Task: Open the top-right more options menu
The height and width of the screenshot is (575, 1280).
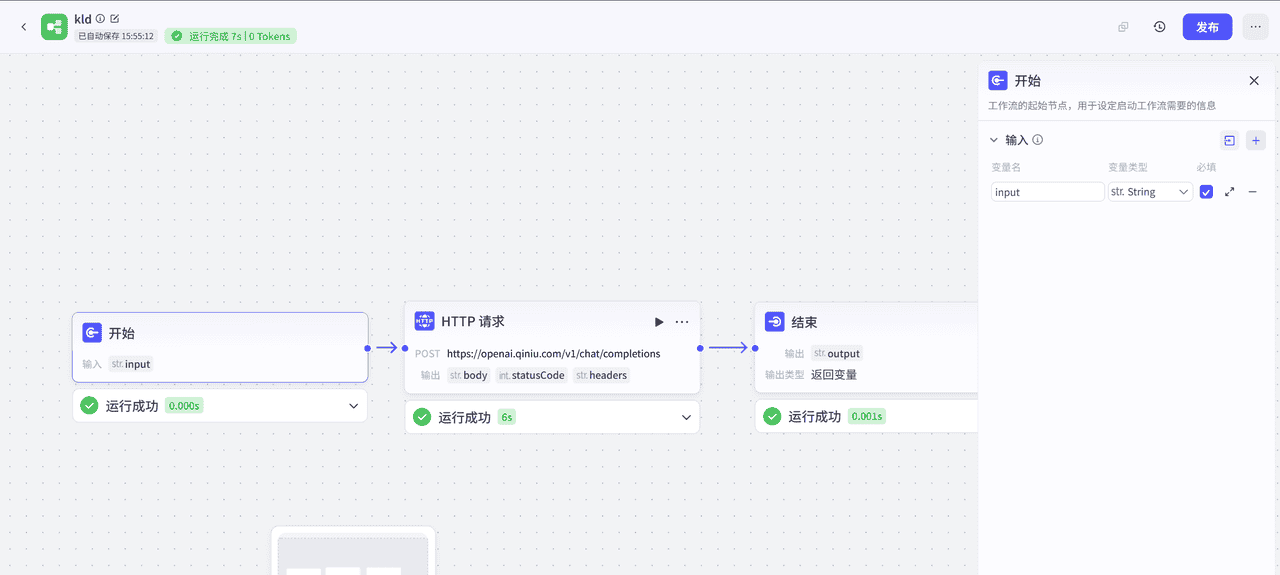Action: [1255, 27]
